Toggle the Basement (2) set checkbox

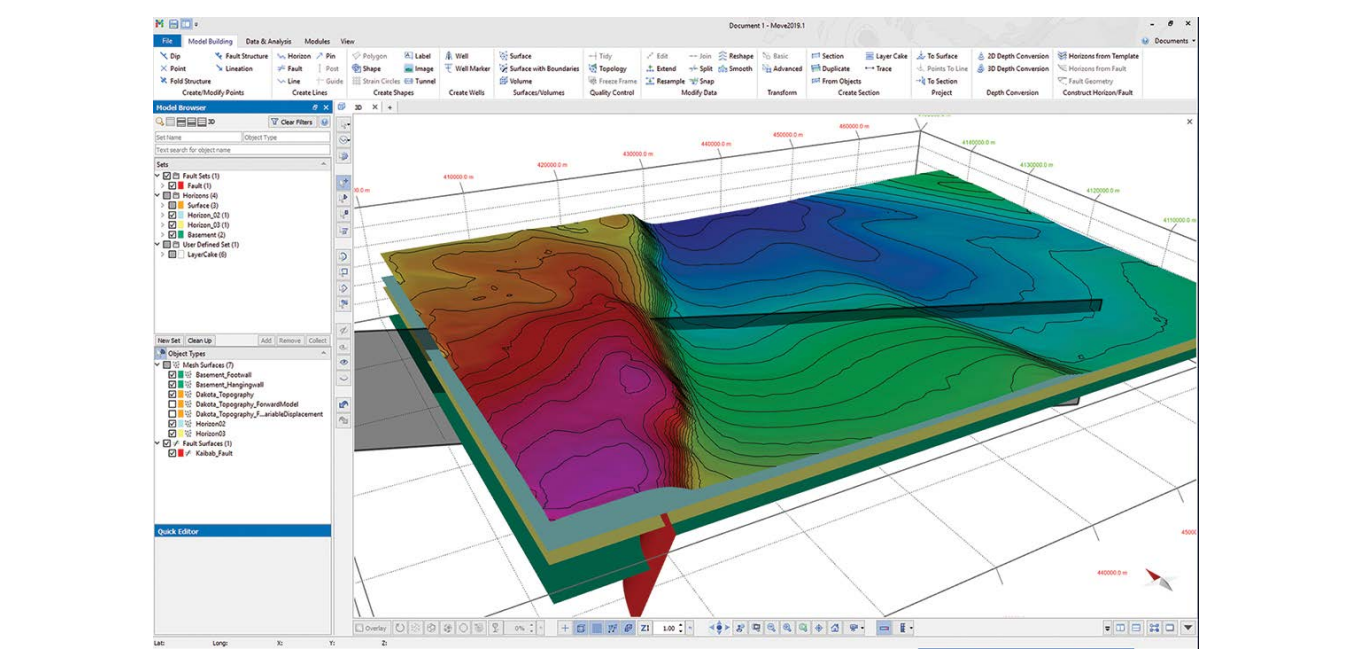pyautogui.click(x=172, y=235)
